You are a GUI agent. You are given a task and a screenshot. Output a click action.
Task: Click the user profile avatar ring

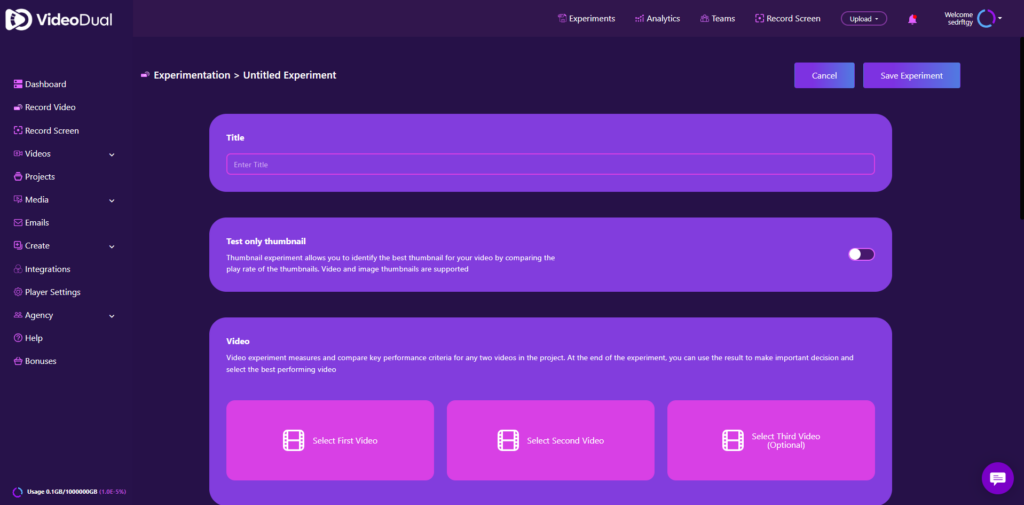tap(986, 19)
